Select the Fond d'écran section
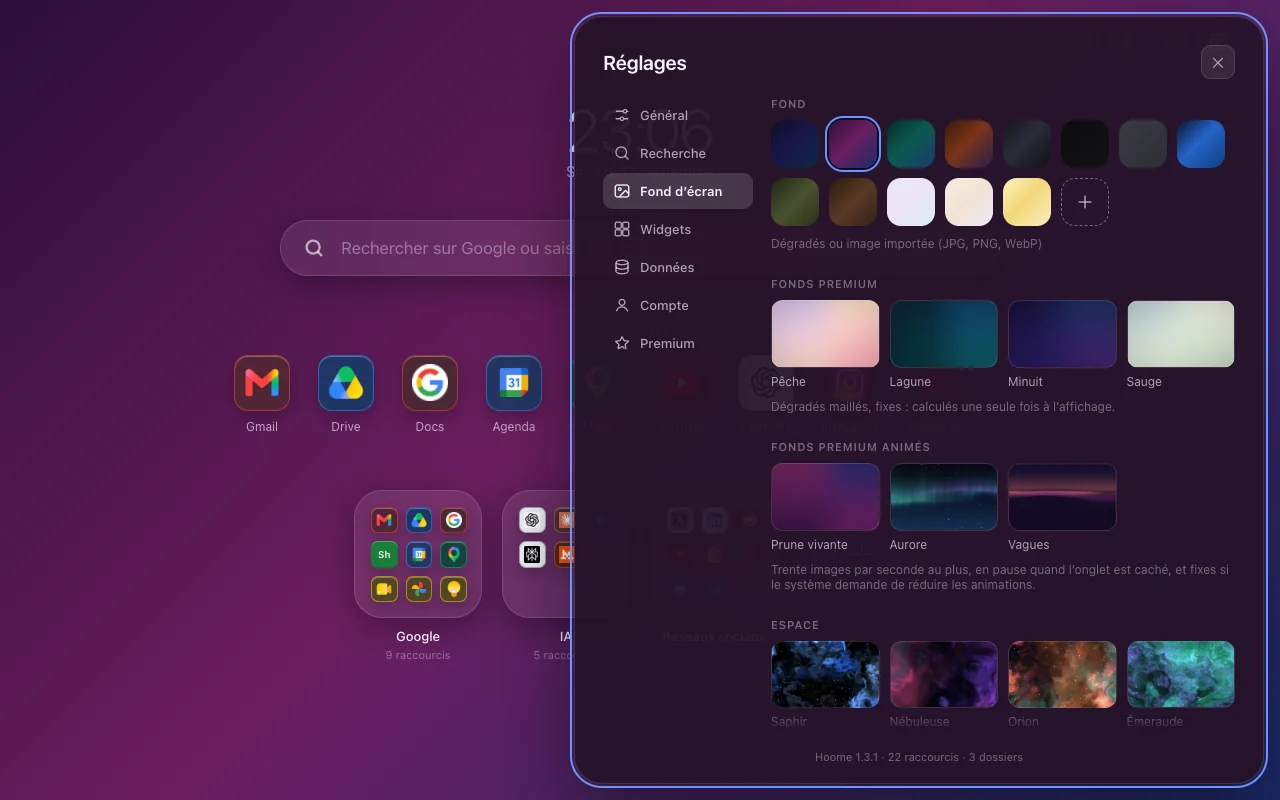The width and height of the screenshot is (1280, 800). click(678, 191)
